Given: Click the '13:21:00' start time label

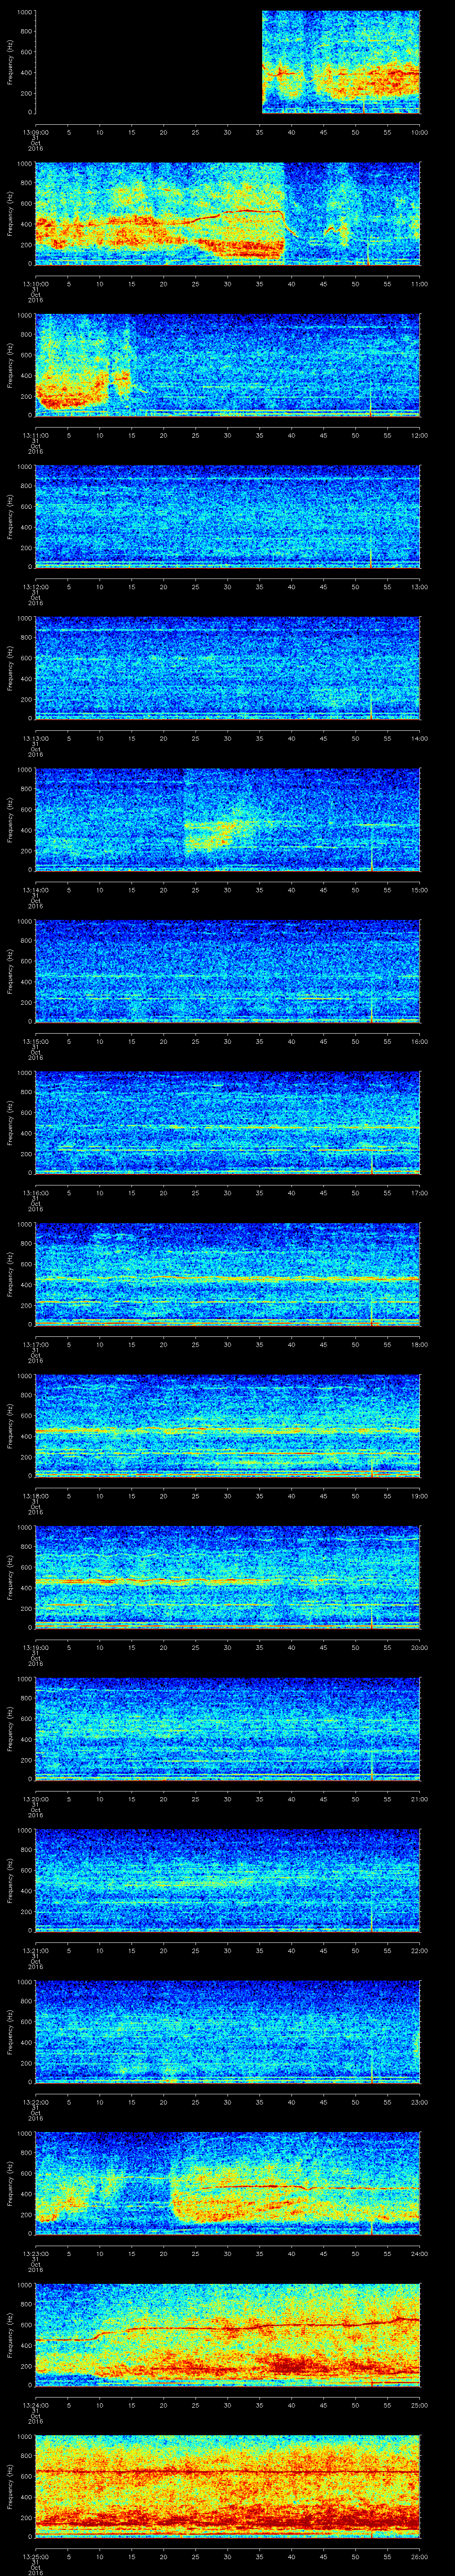Looking at the screenshot, I should click(35, 1950).
